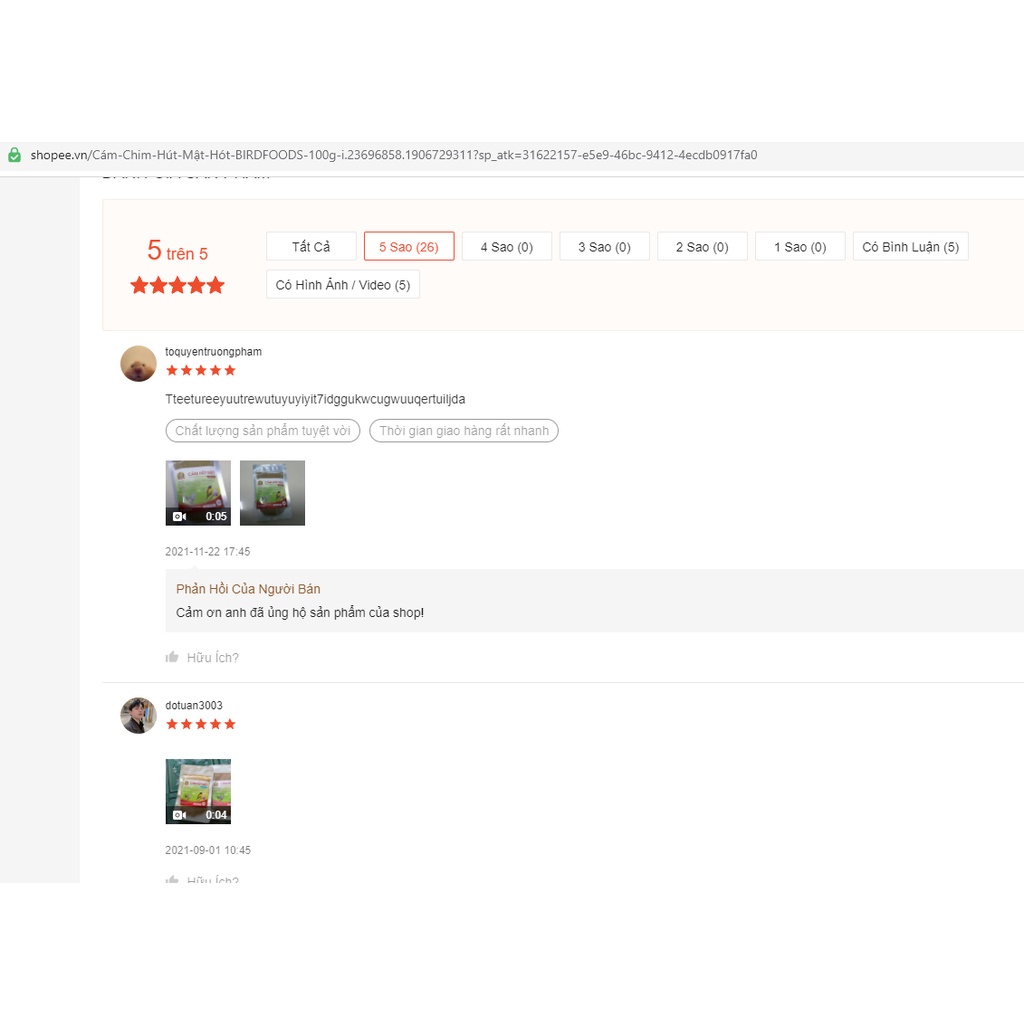Play the 0:05 review video
Screen dimensions: 1024x1024
pyautogui.click(x=198, y=493)
